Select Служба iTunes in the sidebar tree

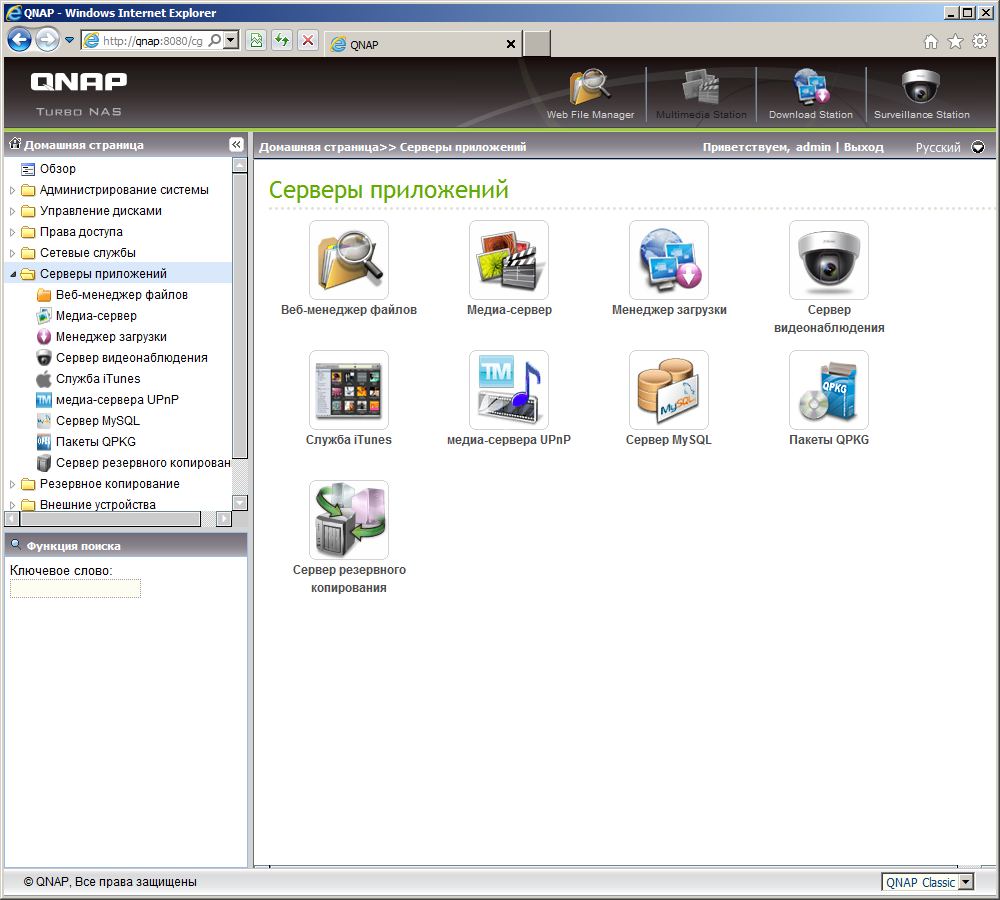click(98, 379)
